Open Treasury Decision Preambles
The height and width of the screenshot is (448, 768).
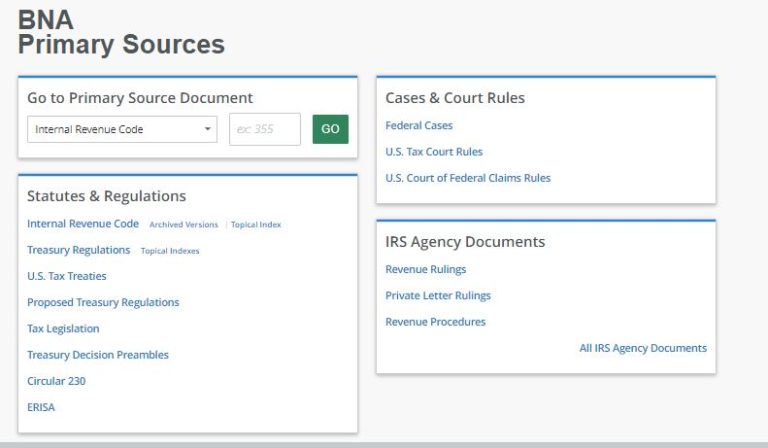pyautogui.click(x=98, y=355)
